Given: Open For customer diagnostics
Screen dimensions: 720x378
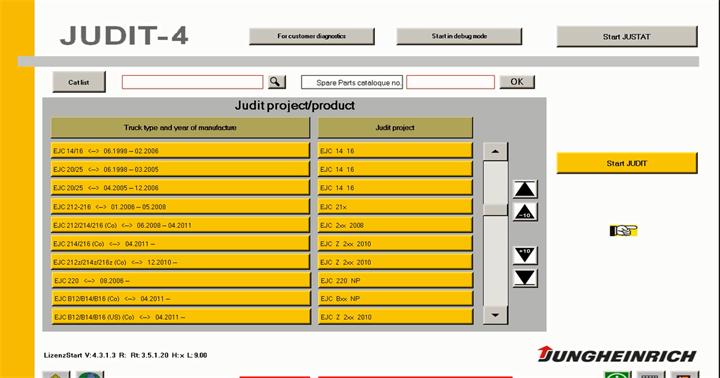Looking at the screenshot, I should point(311,36).
